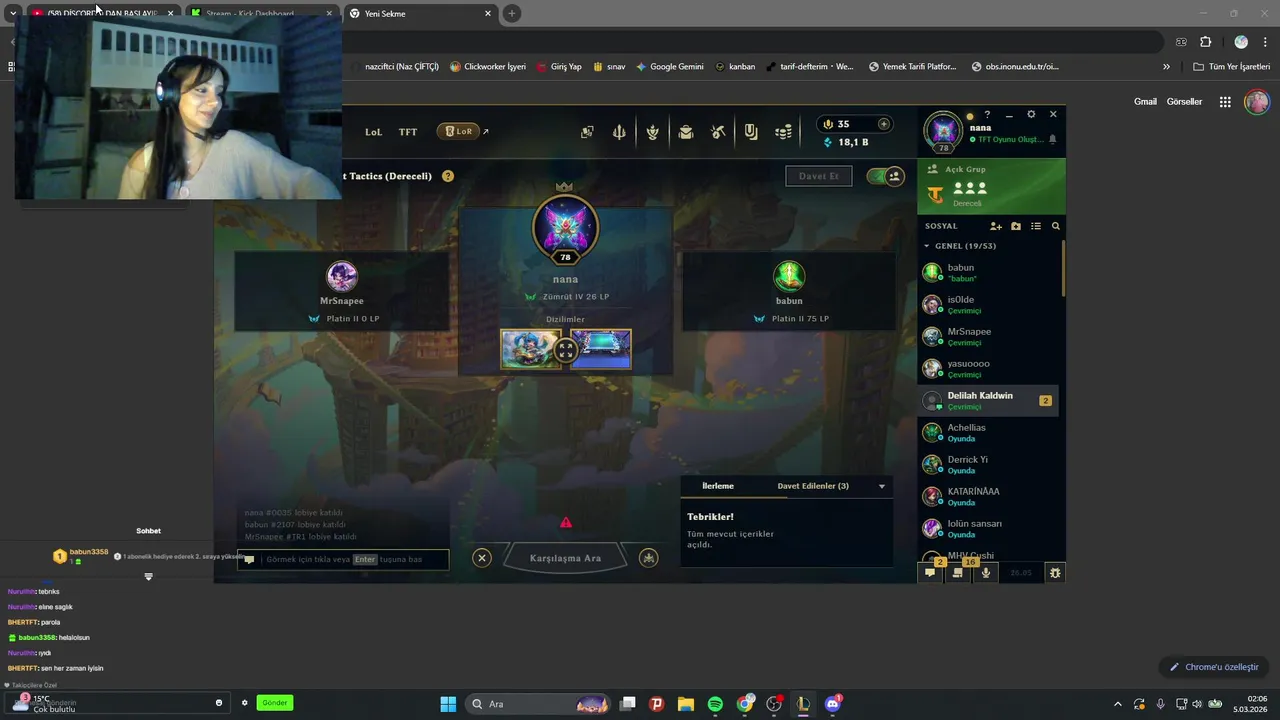Screen dimensions: 1280x720
Task: Toggle the voice microphone in social bar
Action: [986, 572]
